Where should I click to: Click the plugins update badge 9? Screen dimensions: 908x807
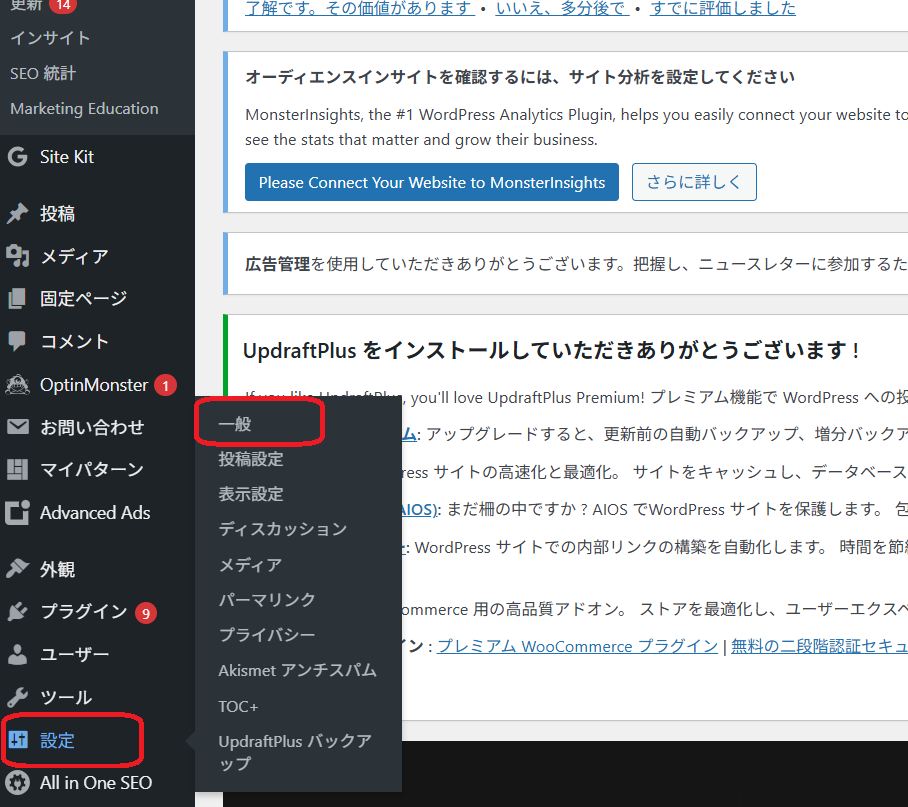pyautogui.click(x=146, y=613)
